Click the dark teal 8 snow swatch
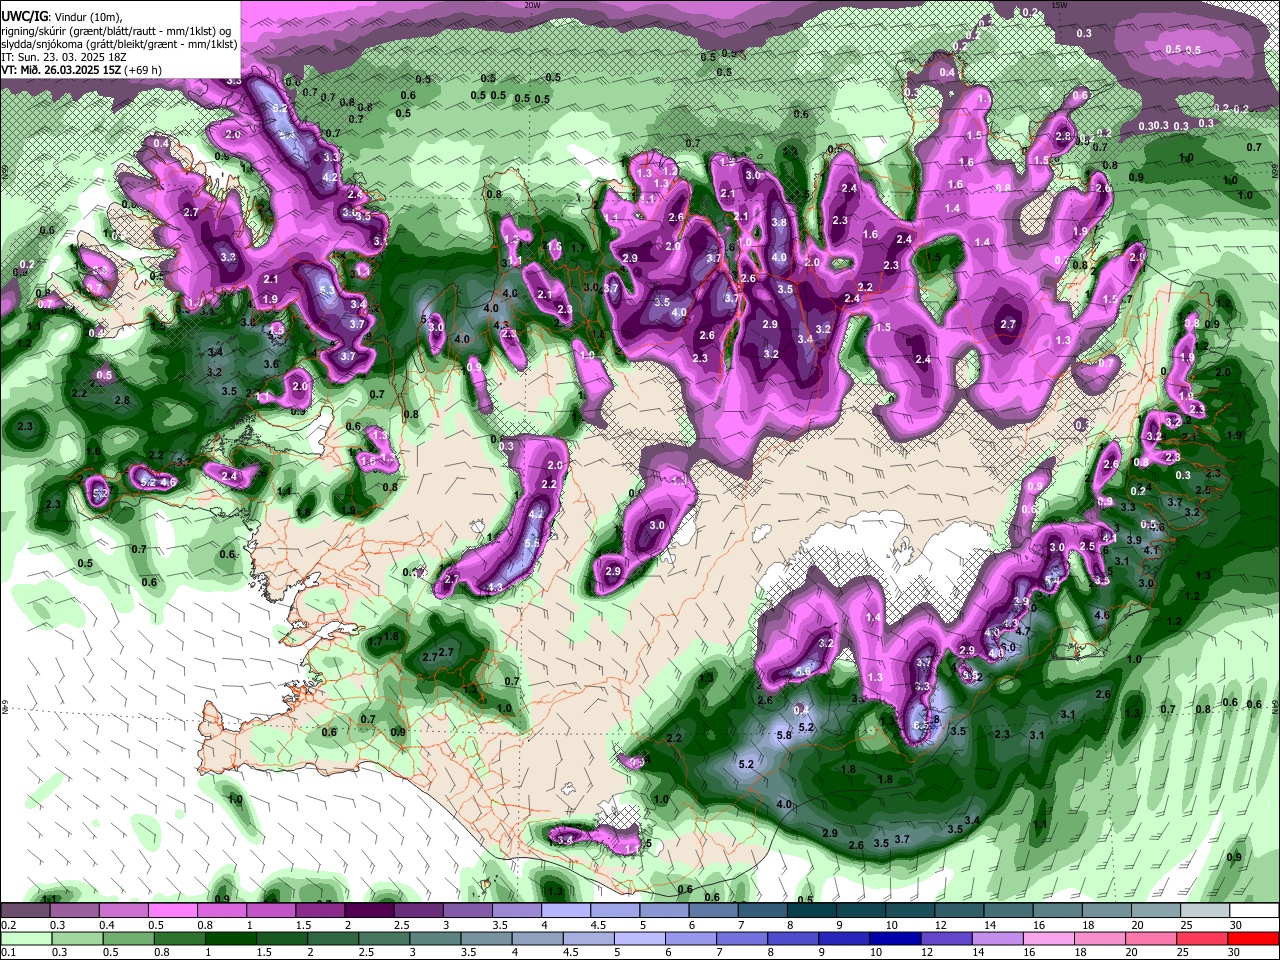Image resolution: width=1280 pixels, height=960 pixels. coord(811,911)
